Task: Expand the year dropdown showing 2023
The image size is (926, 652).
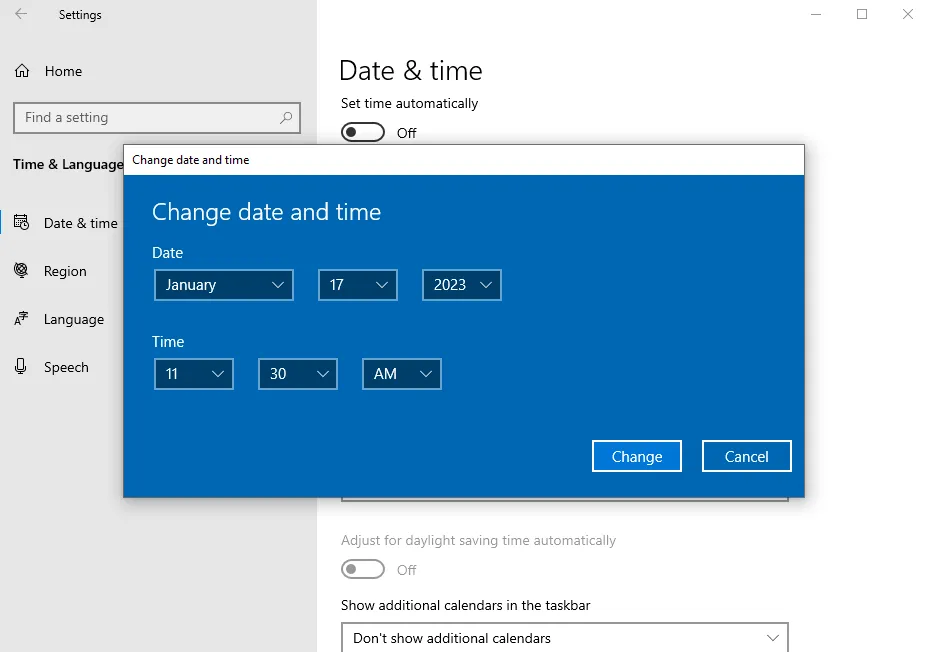Action: (461, 285)
